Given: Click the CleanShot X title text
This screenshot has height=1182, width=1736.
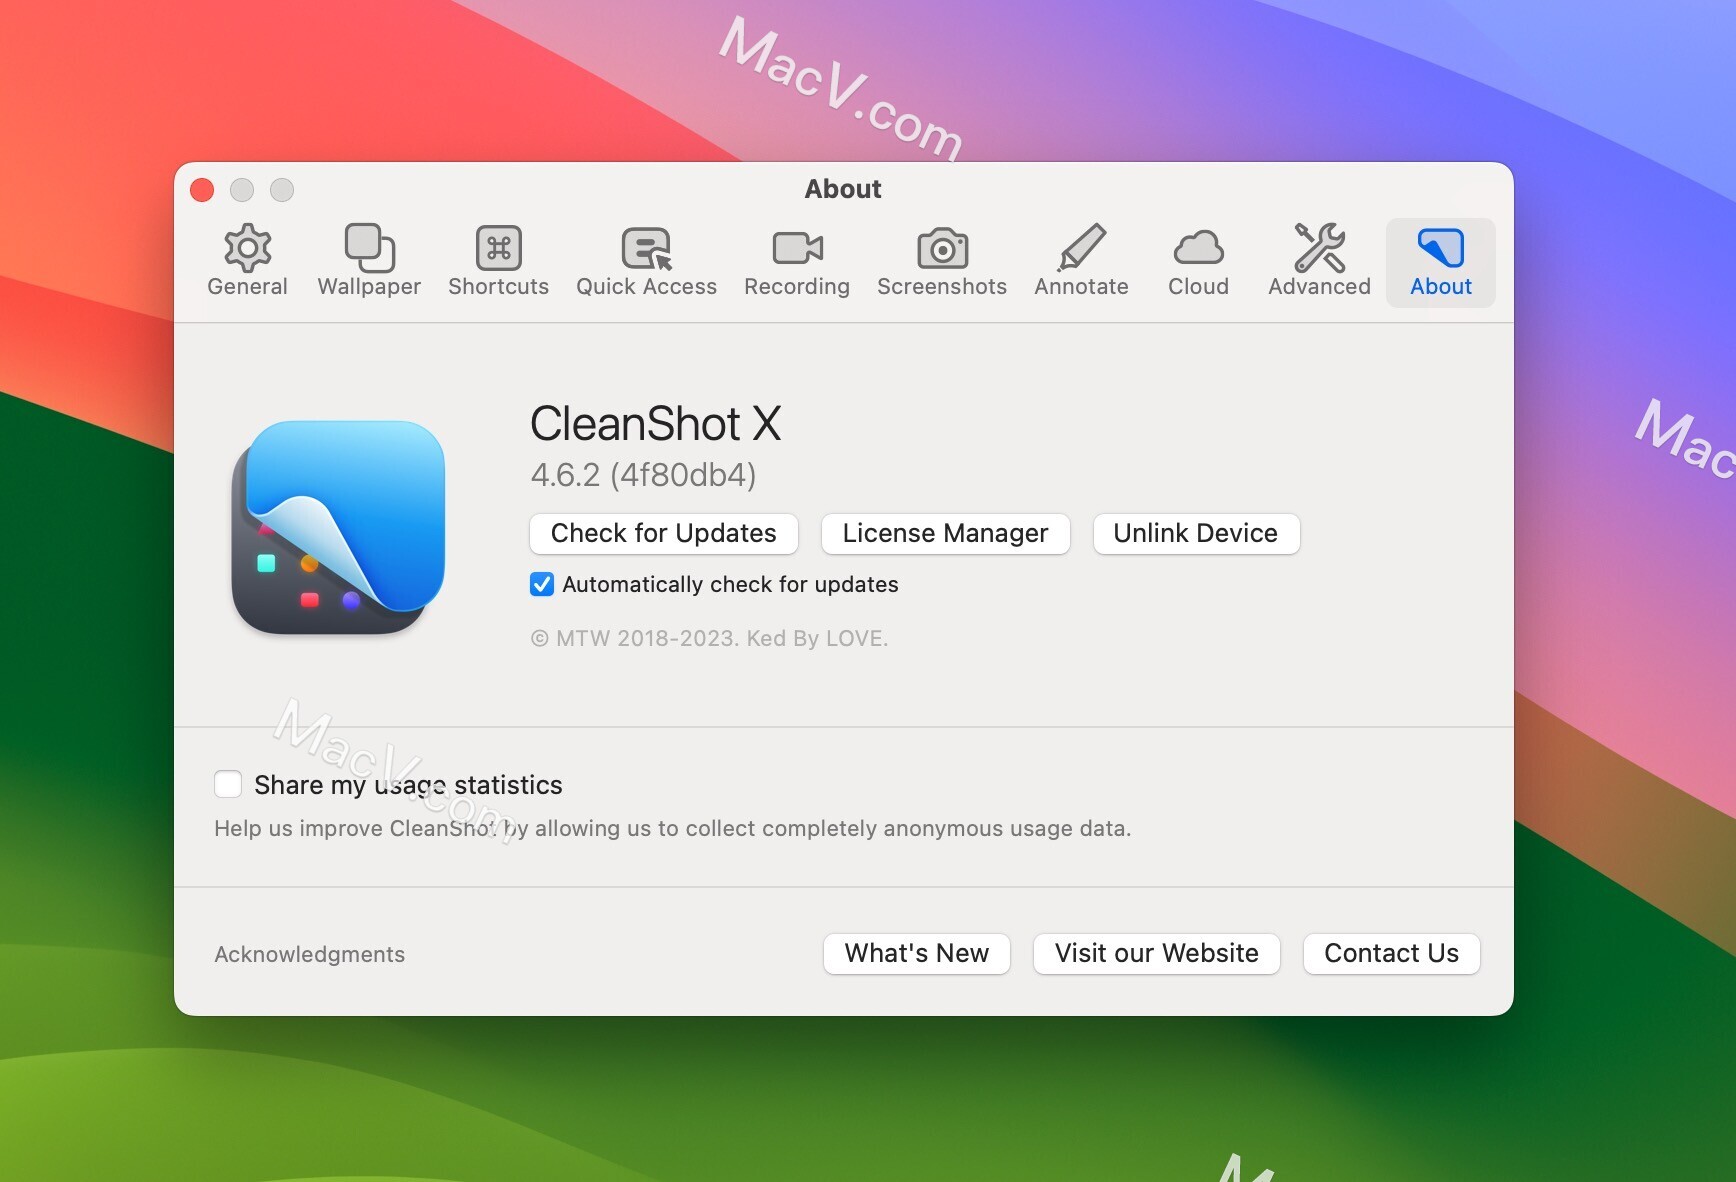Looking at the screenshot, I should [x=655, y=423].
